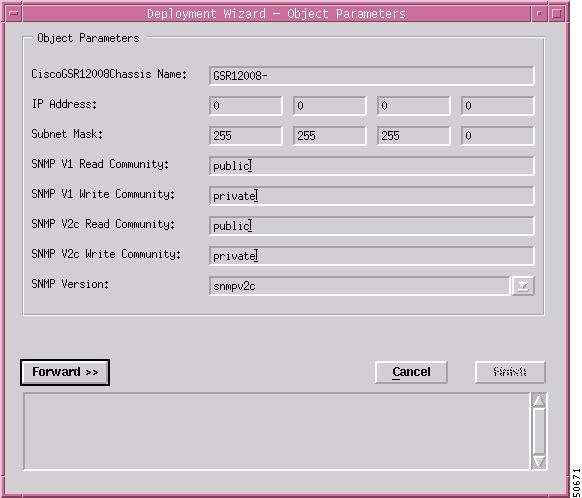
Task: Click the third Subnet Mask octet field
Action: pos(413,136)
